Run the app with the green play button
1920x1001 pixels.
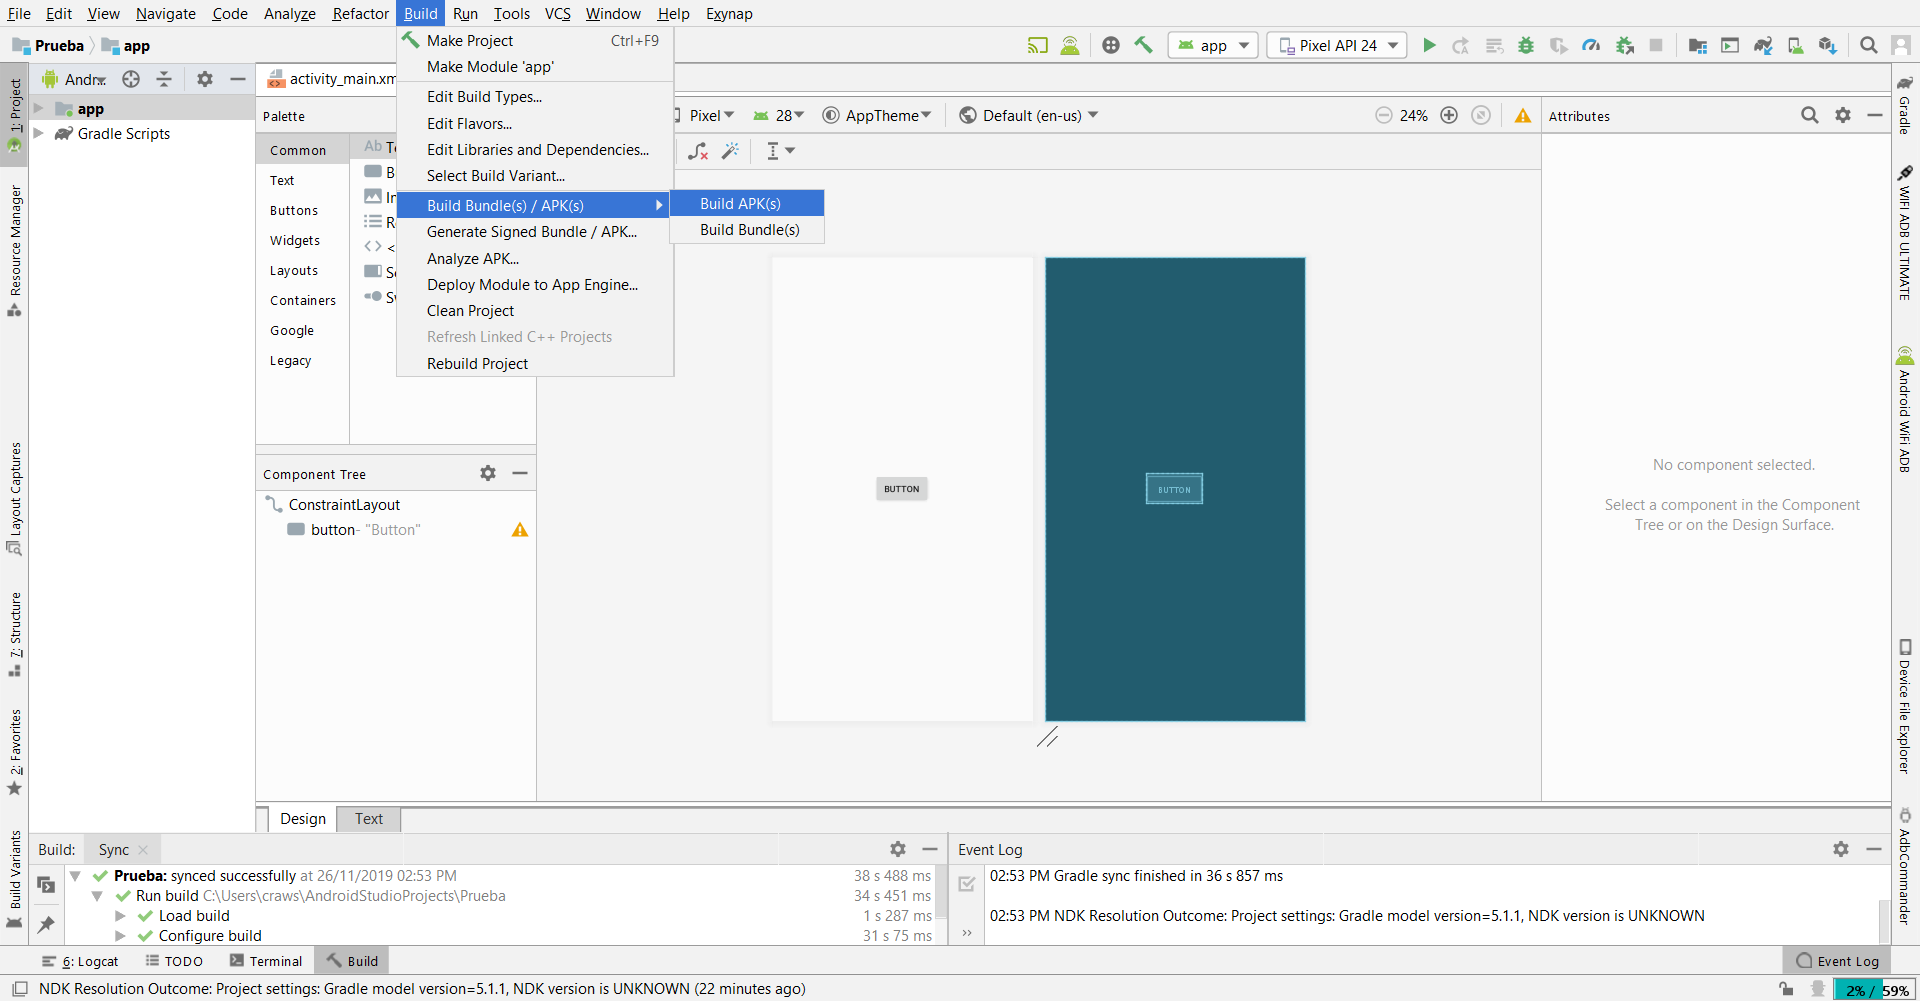1429,45
